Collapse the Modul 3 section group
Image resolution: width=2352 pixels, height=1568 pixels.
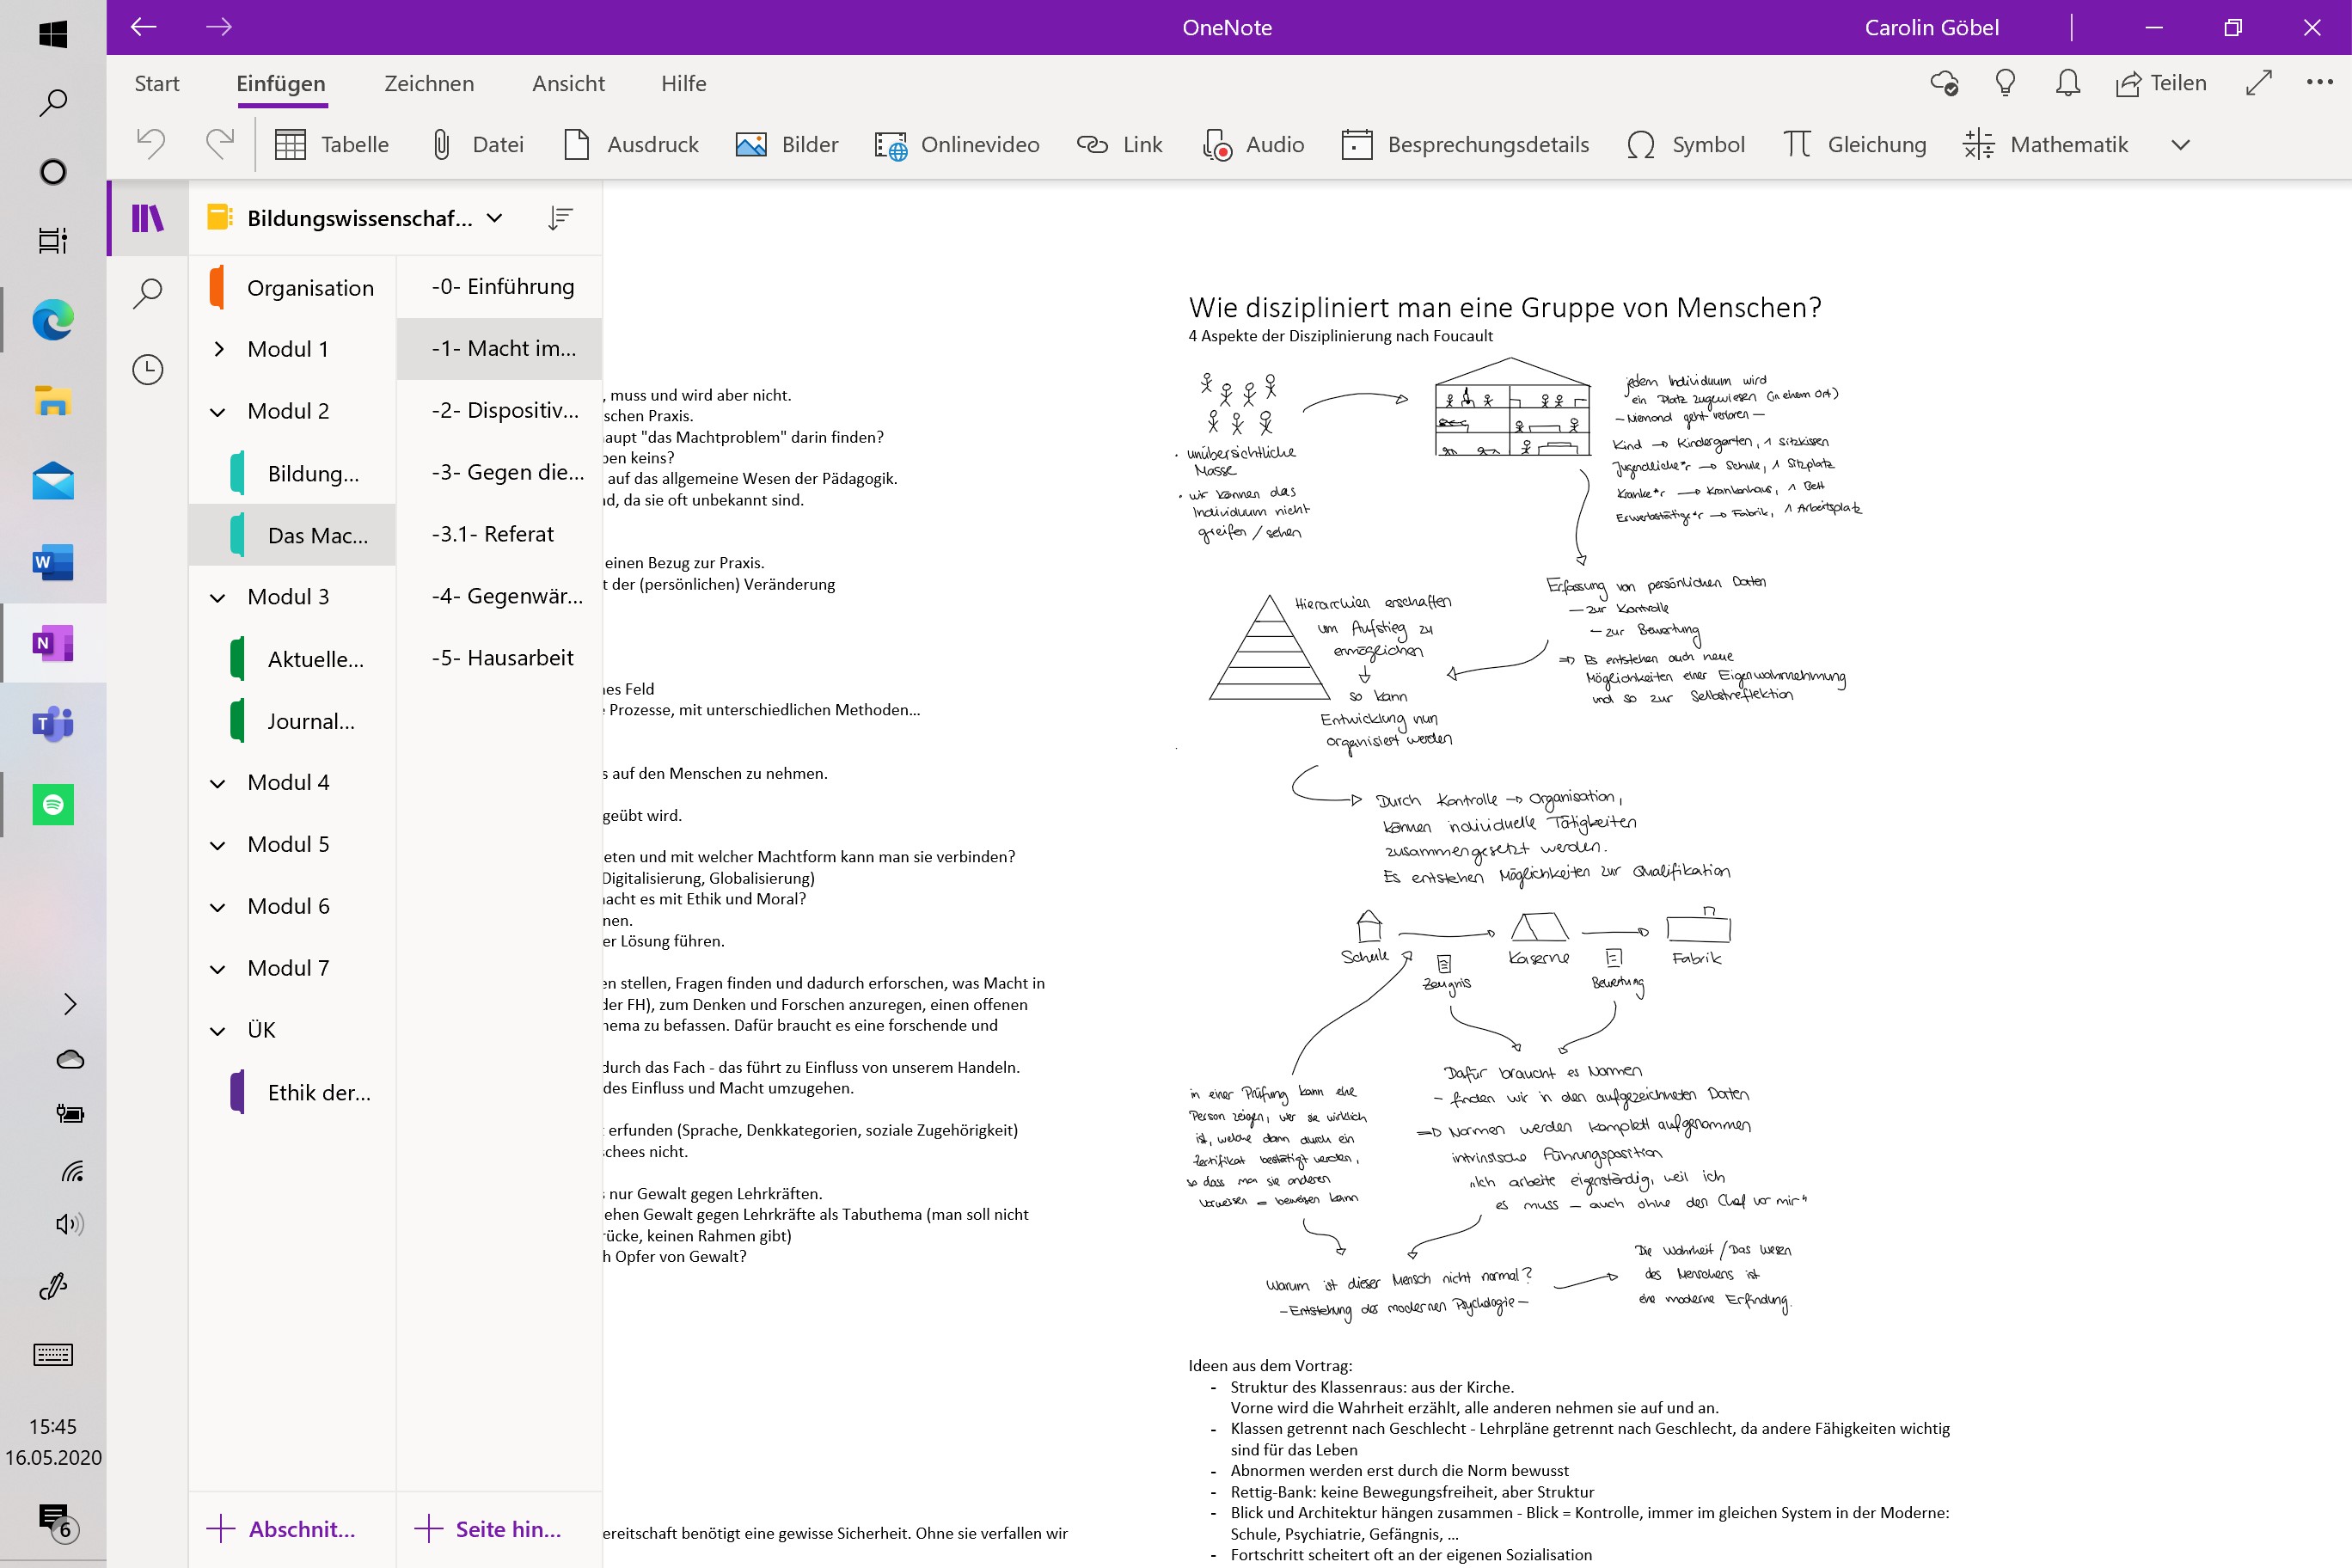point(218,597)
